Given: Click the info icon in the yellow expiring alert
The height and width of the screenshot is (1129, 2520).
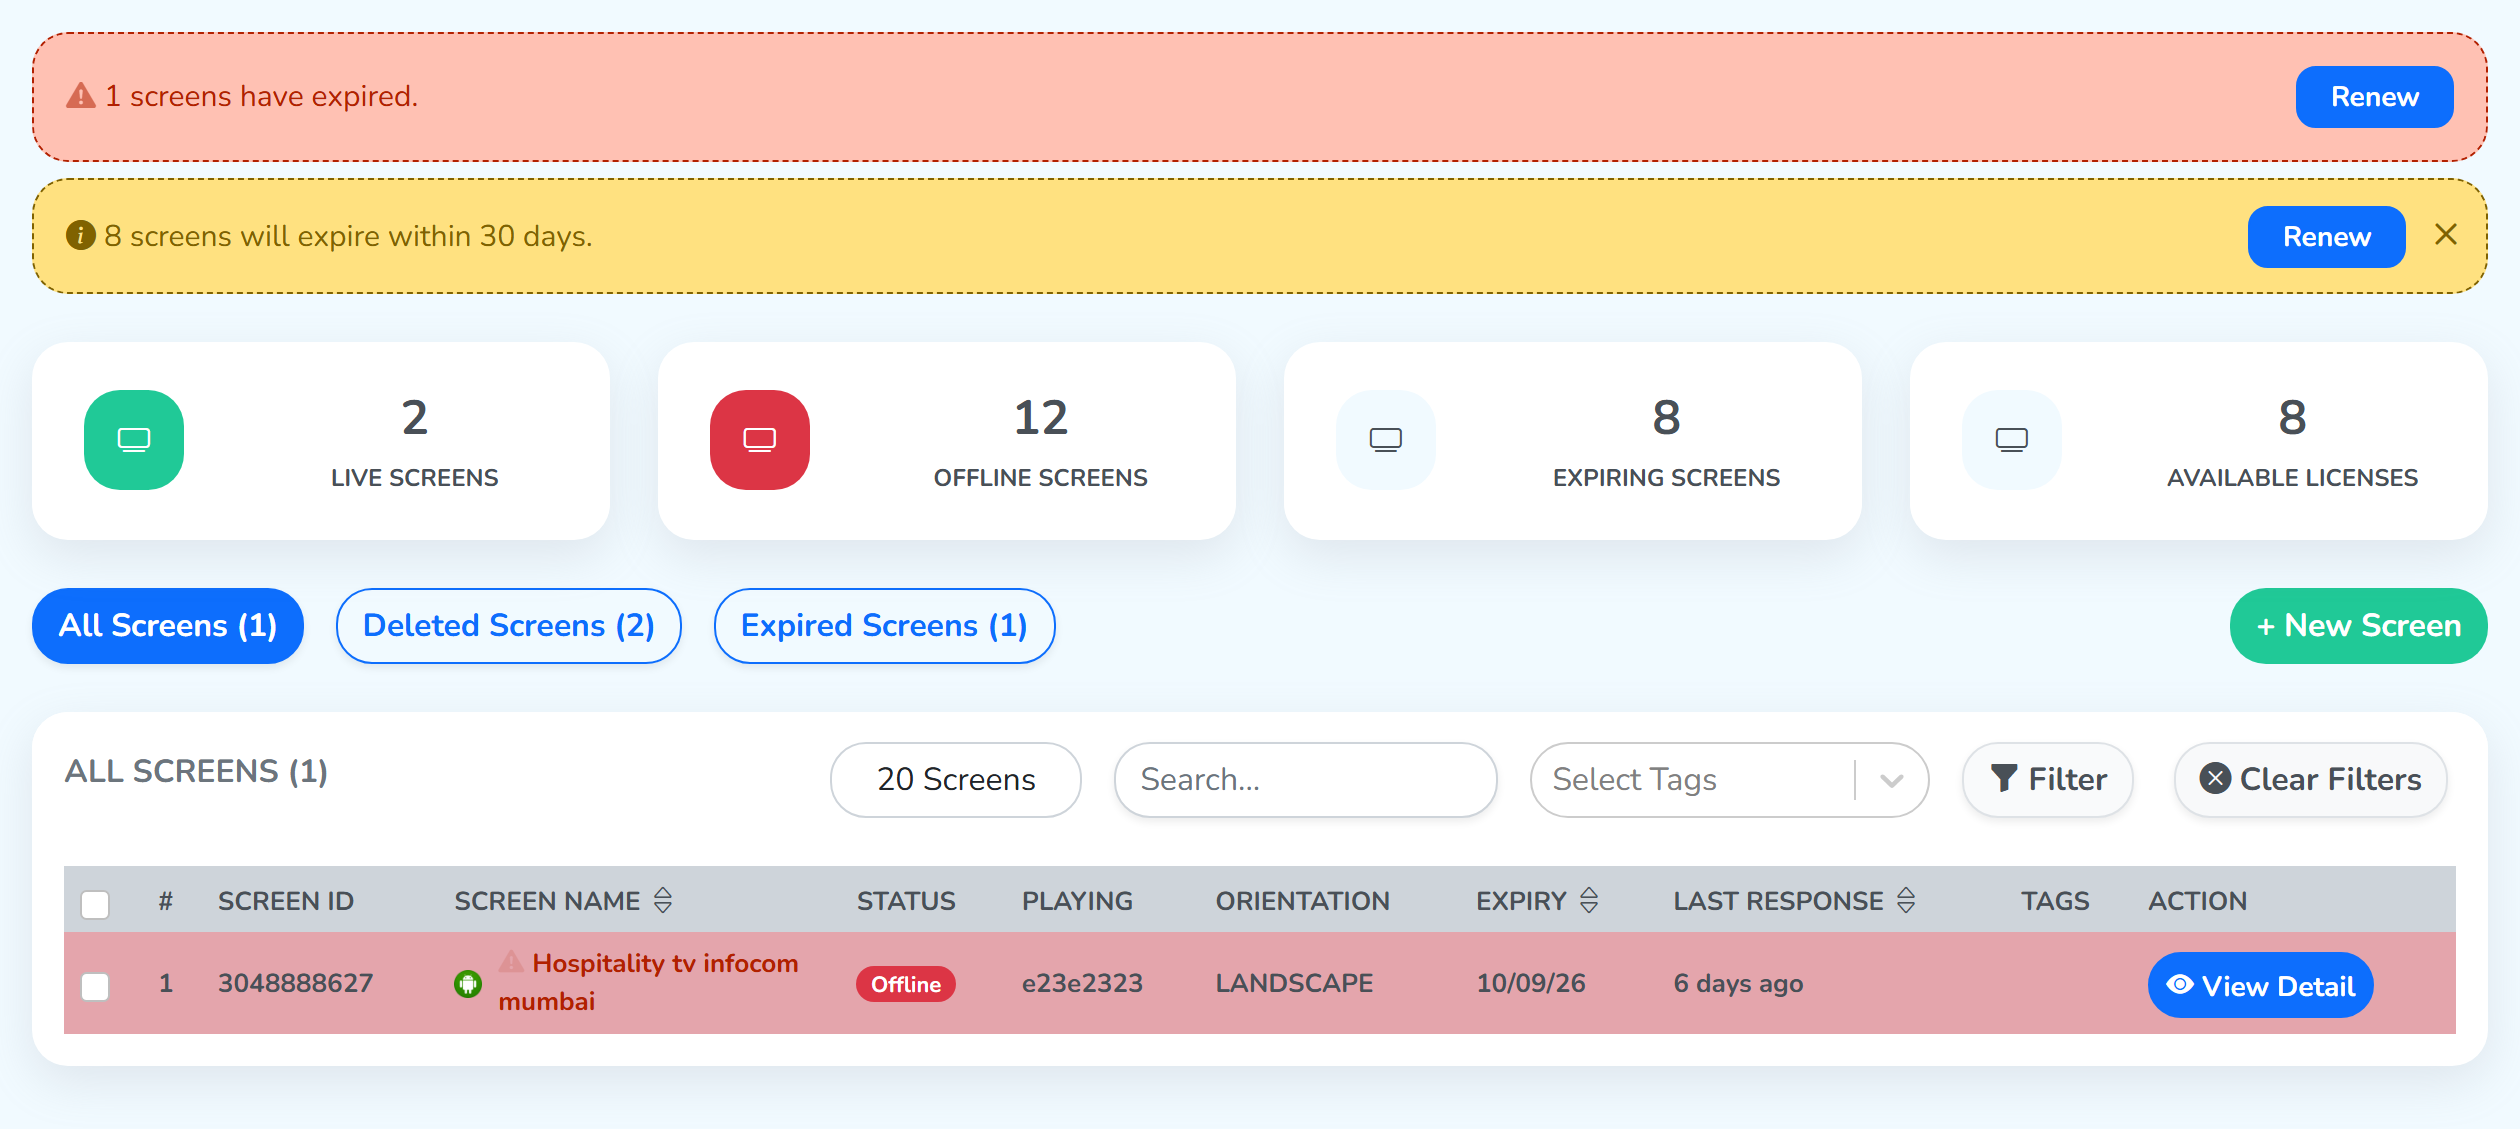Looking at the screenshot, I should (x=80, y=235).
